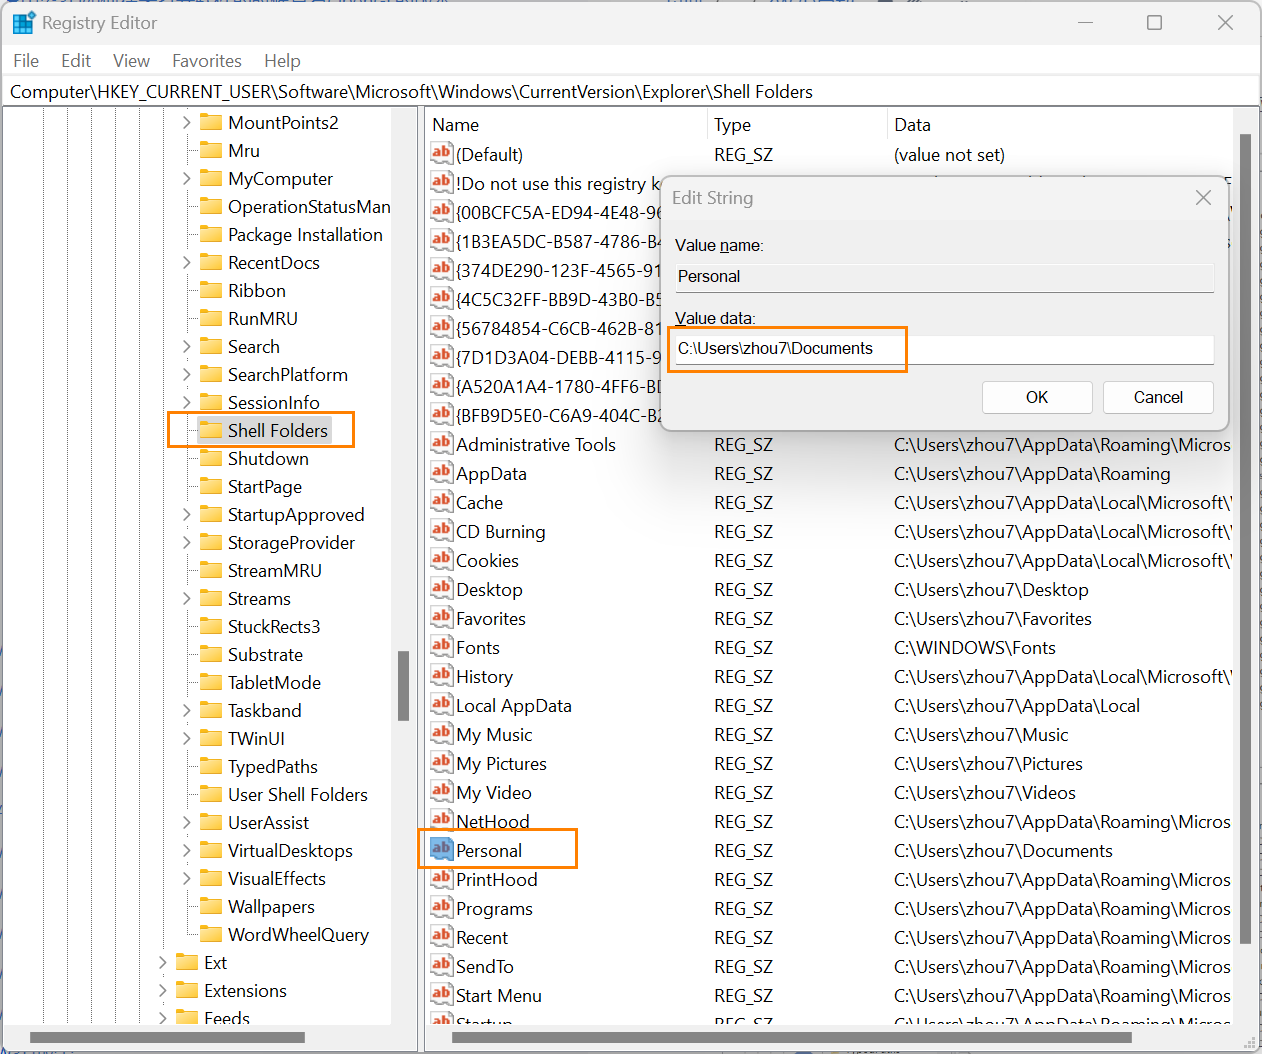The height and width of the screenshot is (1054, 1262).
Task: Click the string icon next to Cookies
Action: [x=441, y=559]
